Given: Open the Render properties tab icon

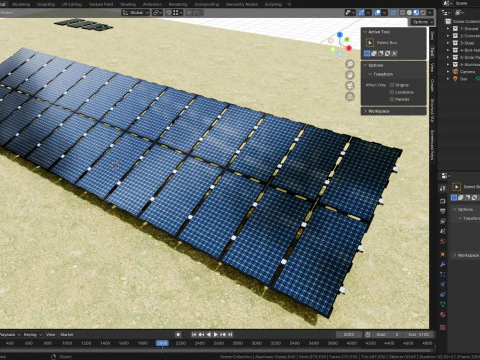Looking at the screenshot, I should [x=443, y=201].
